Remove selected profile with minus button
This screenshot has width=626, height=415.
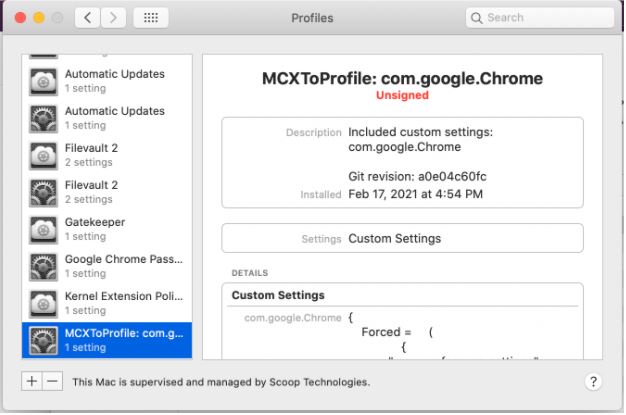(52, 381)
